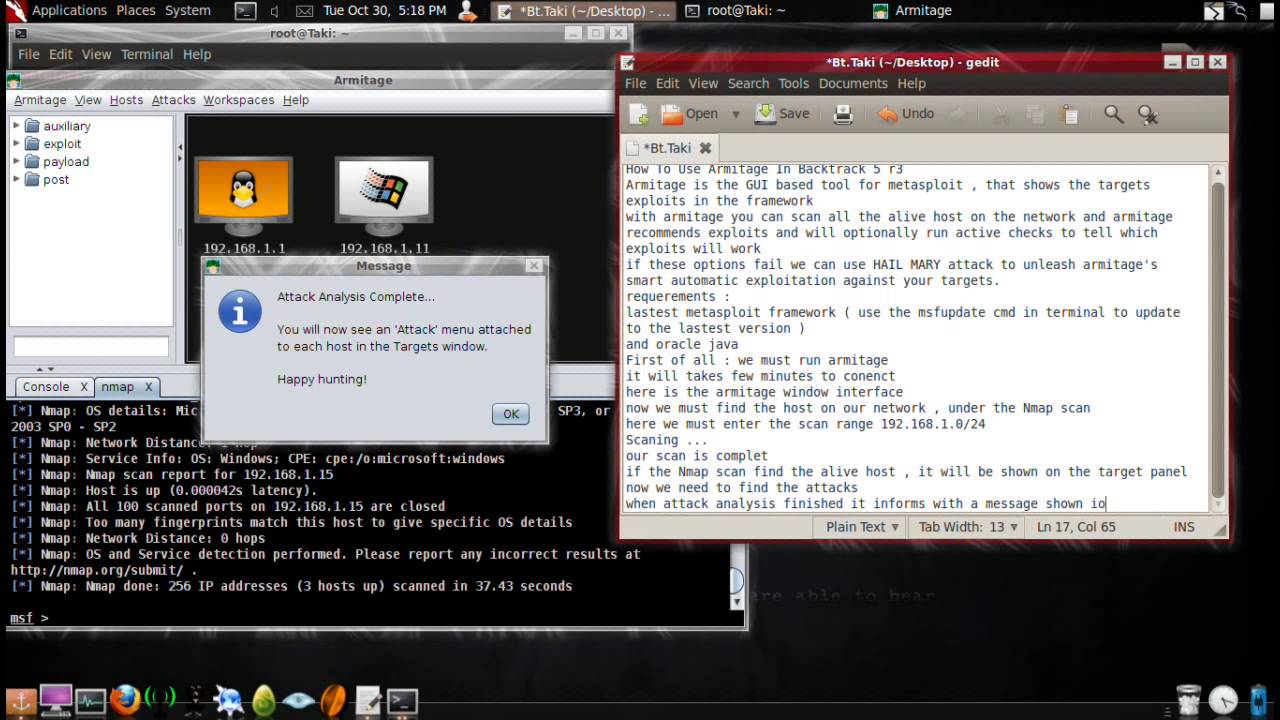This screenshot has width=1280, height=720.
Task: Open gedit Help menu
Action: click(911, 84)
